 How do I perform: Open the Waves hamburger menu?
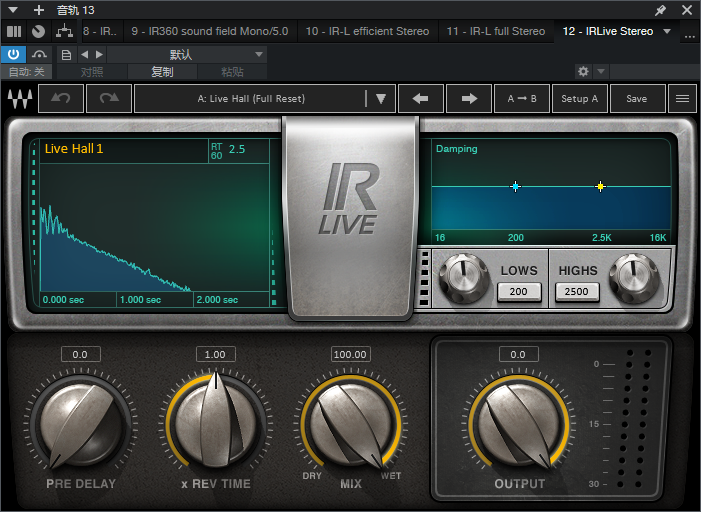click(x=682, y=98)
